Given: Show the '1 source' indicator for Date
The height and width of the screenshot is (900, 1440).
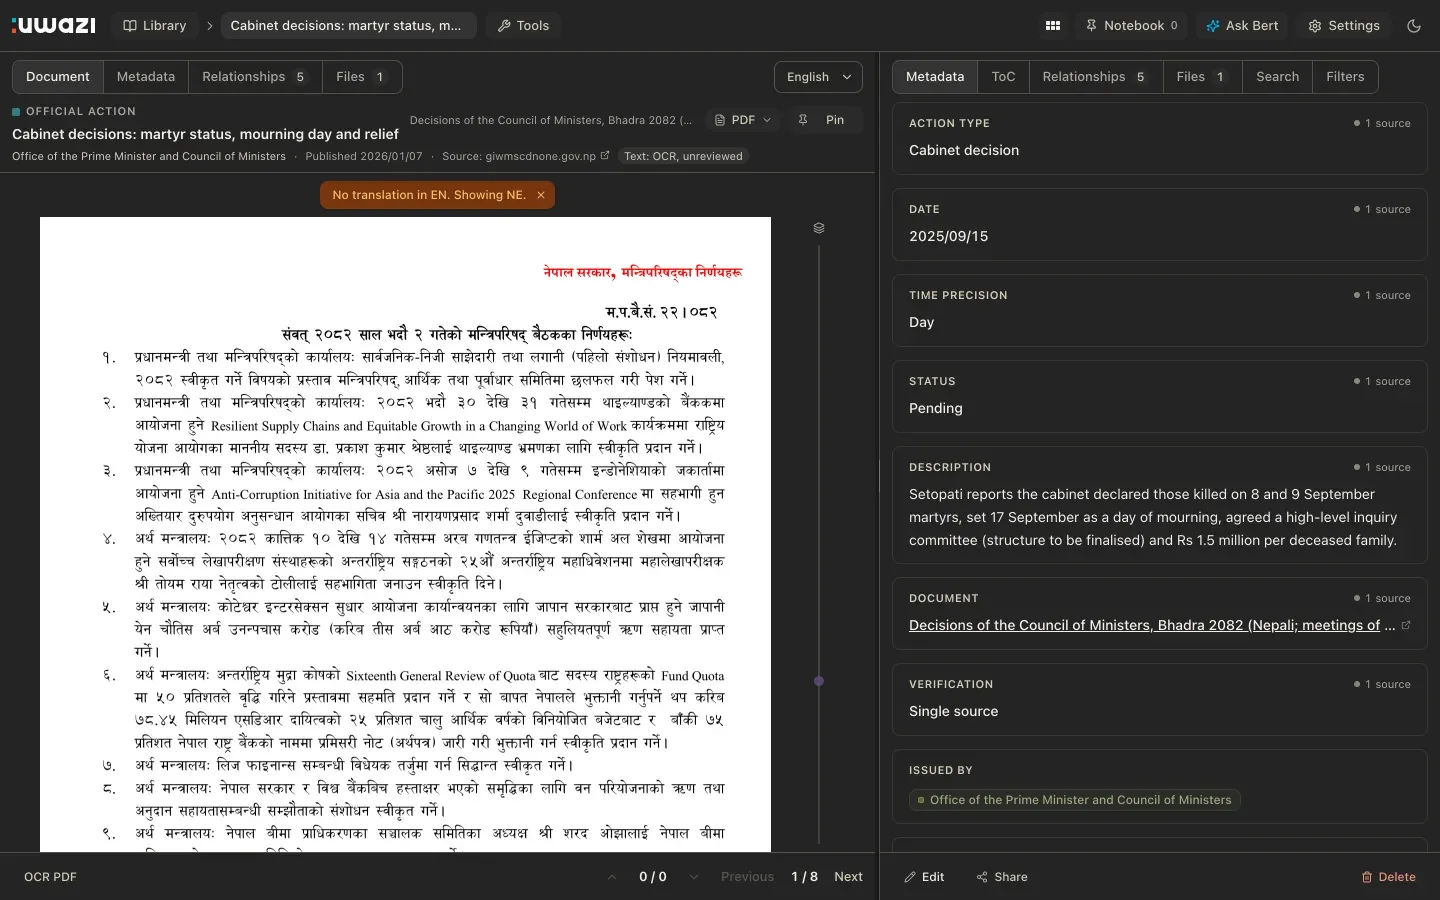Looking at the screenshot, I should 1382,209.
